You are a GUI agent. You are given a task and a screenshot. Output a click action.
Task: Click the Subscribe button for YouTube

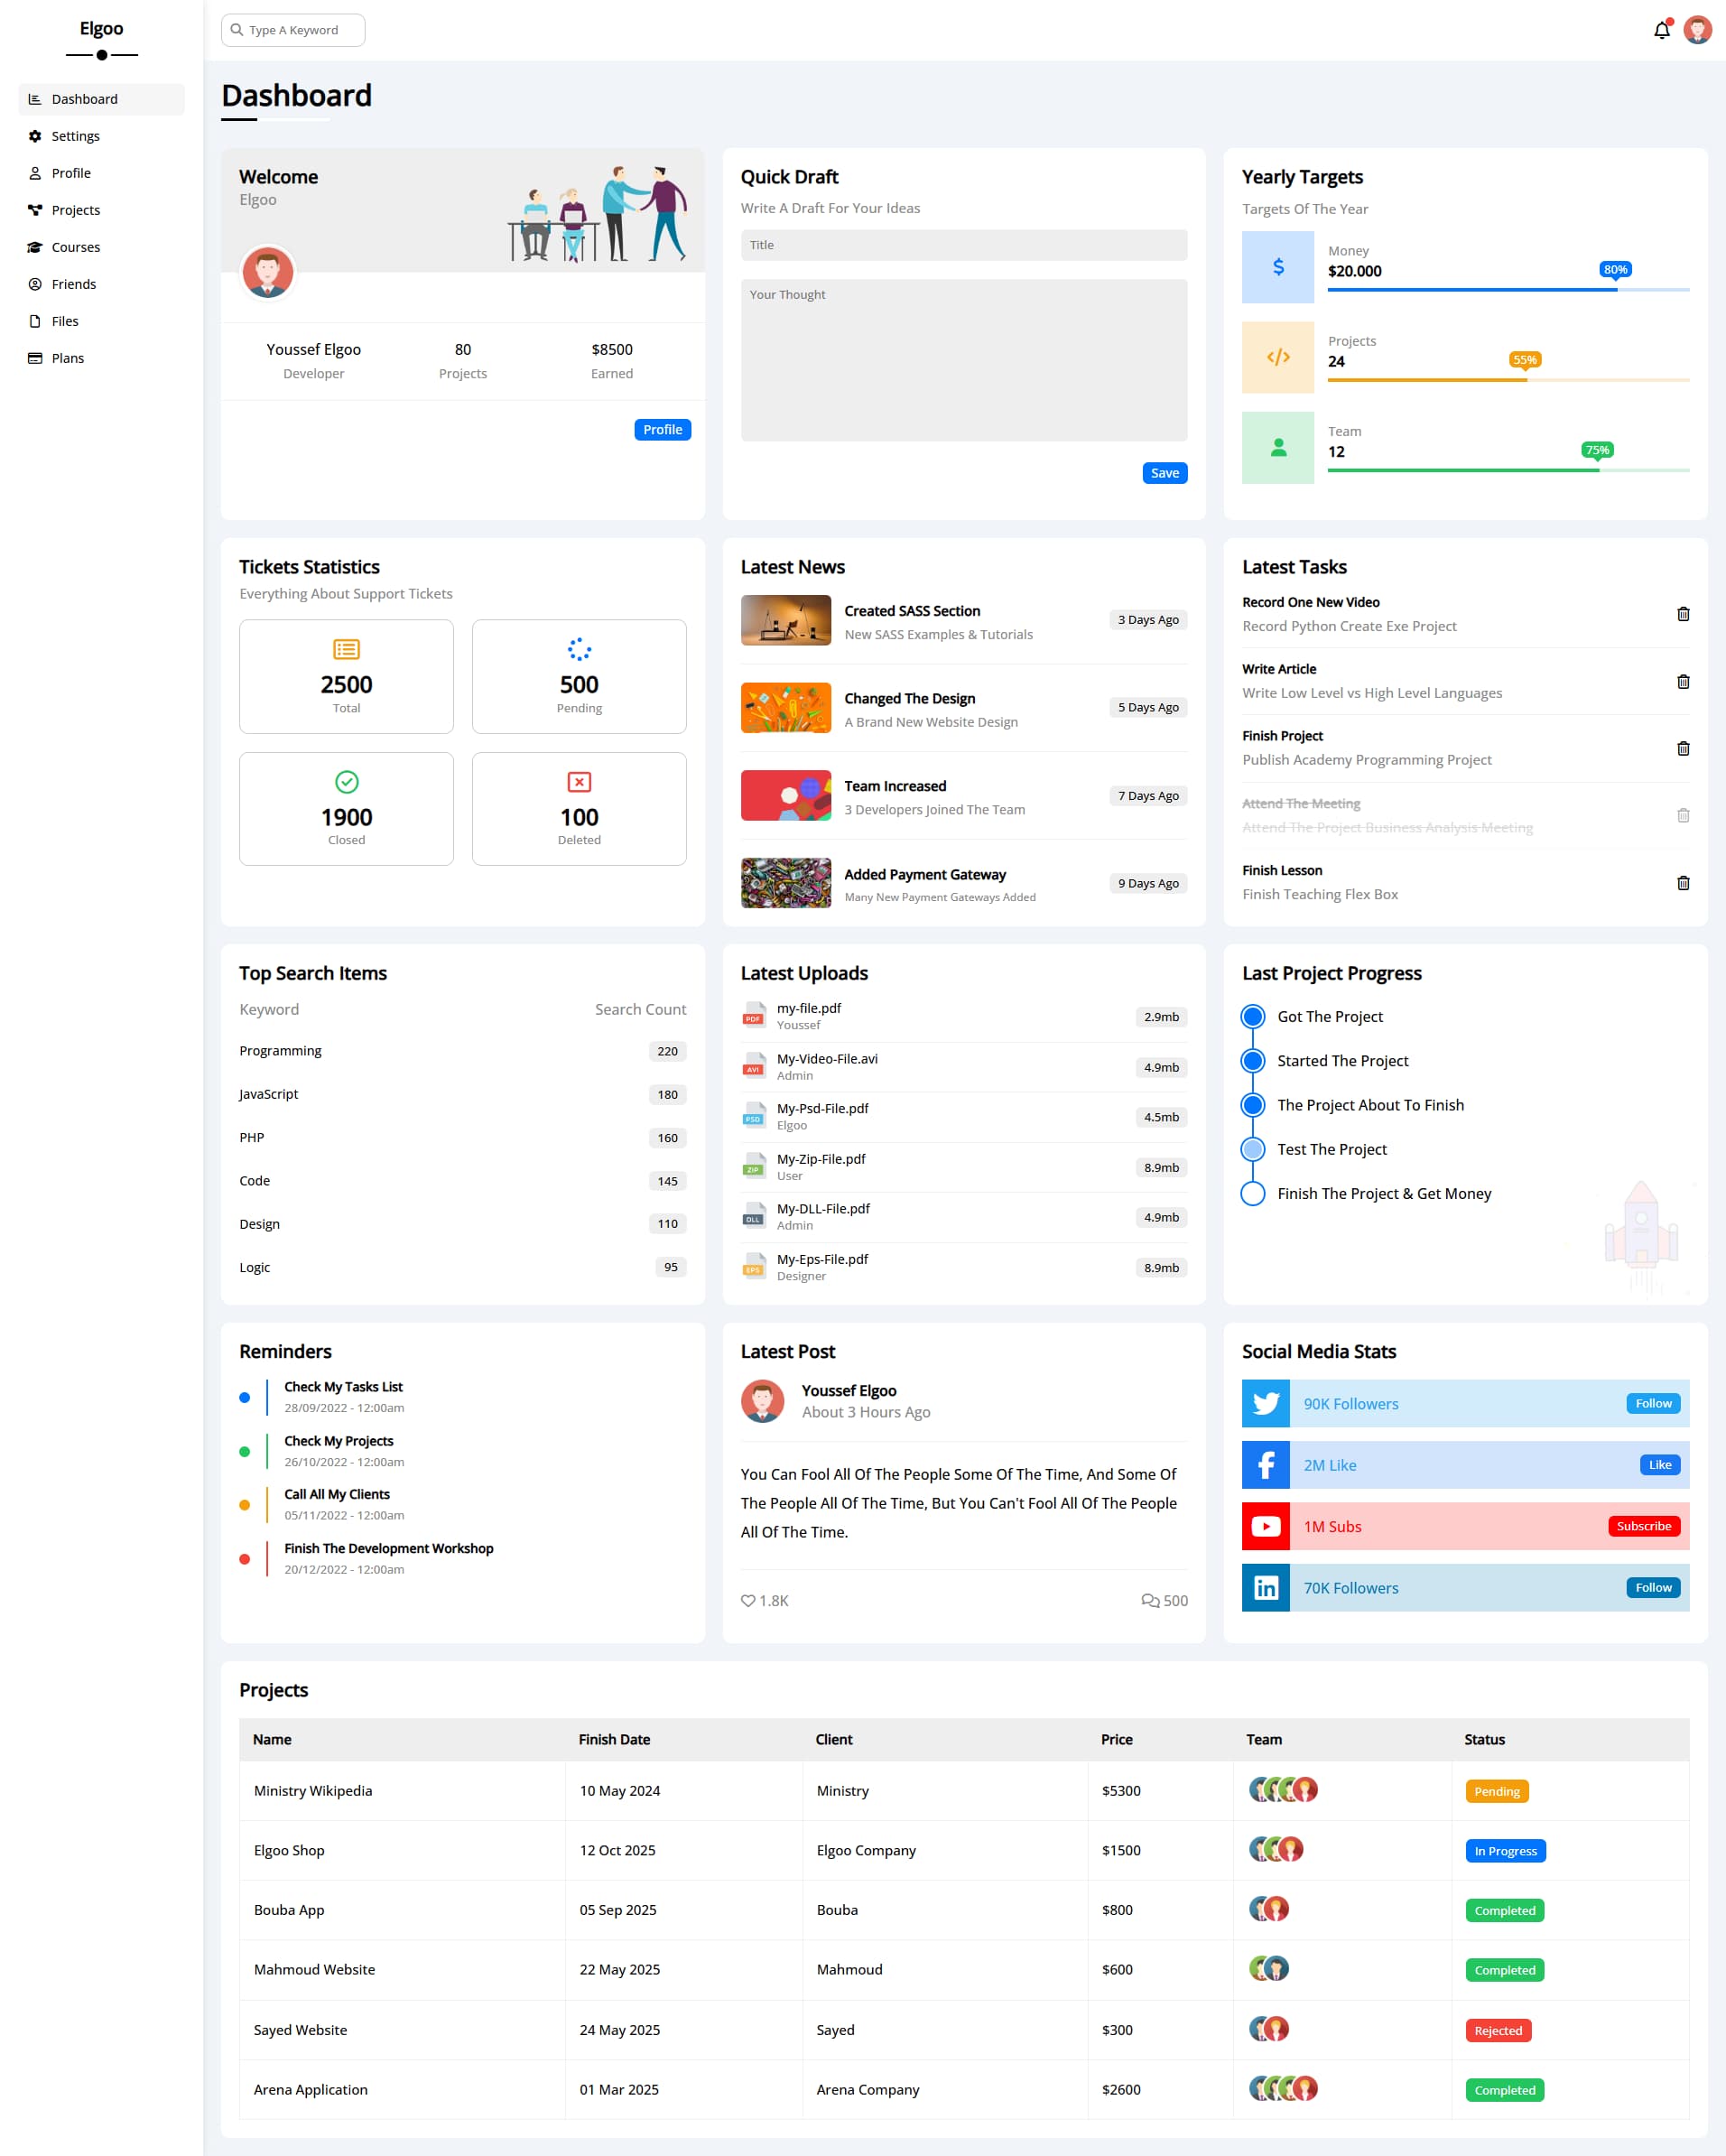(x=1643, y=1526)
